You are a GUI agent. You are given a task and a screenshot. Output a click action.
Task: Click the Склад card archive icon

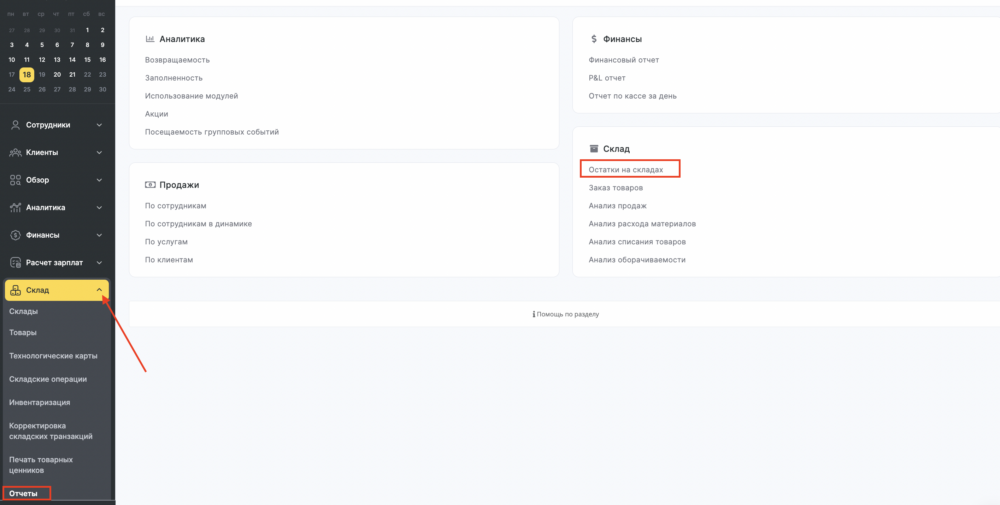[594, 149]
